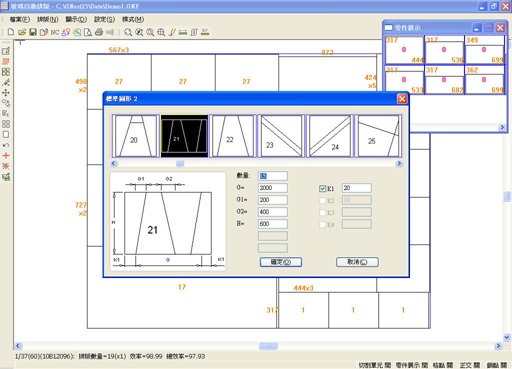Image resolution: width=512 pixels, height=369 pixels.
Task: Click right scroll arrow in parts display panel
Action: click(x=502, y=127)
